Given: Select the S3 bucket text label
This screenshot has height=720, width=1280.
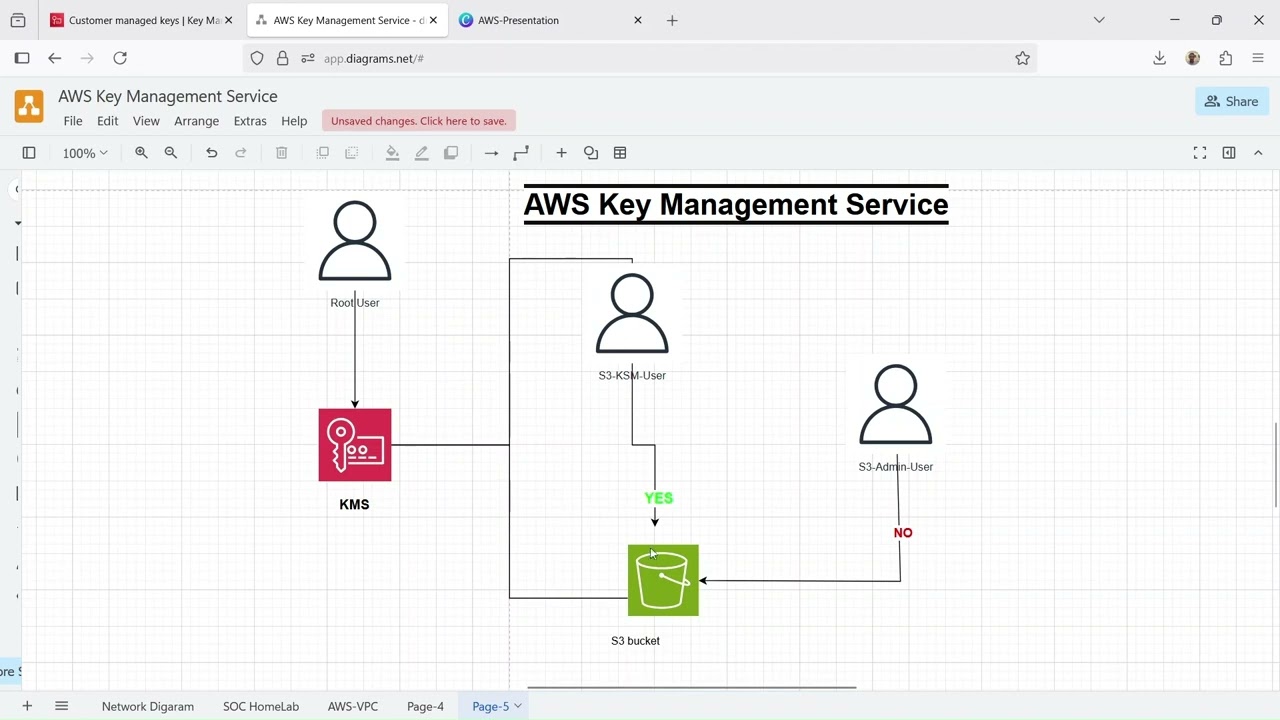Looking at the screenshot, I should (635, 641).
